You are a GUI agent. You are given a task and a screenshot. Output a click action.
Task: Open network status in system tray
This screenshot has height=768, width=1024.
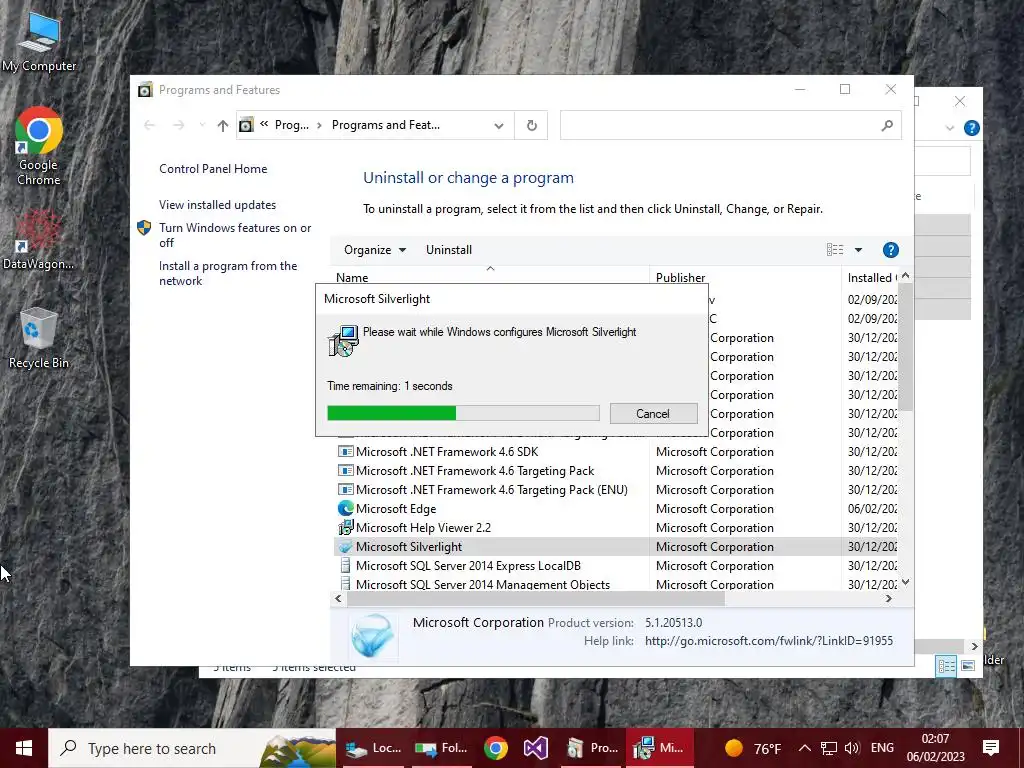pos(829,748)
